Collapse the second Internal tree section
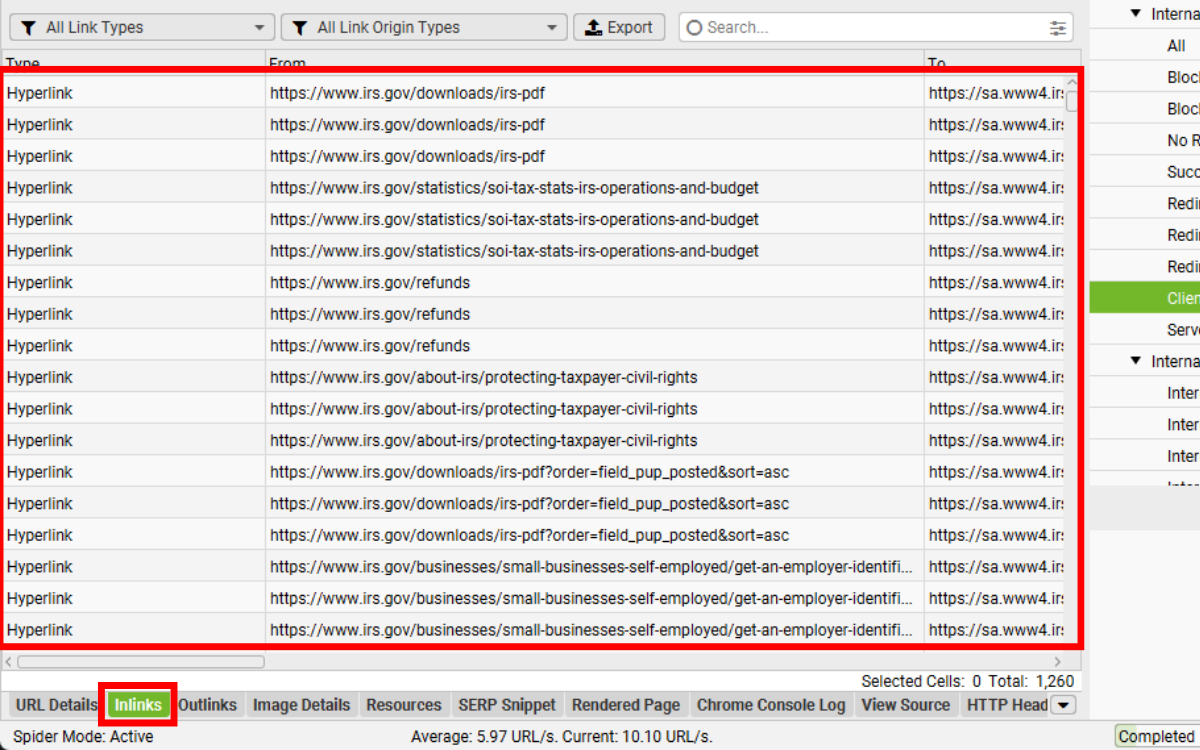This screenshot has width=1200, height=750. pyautogui.click(x=1136, y=361)
